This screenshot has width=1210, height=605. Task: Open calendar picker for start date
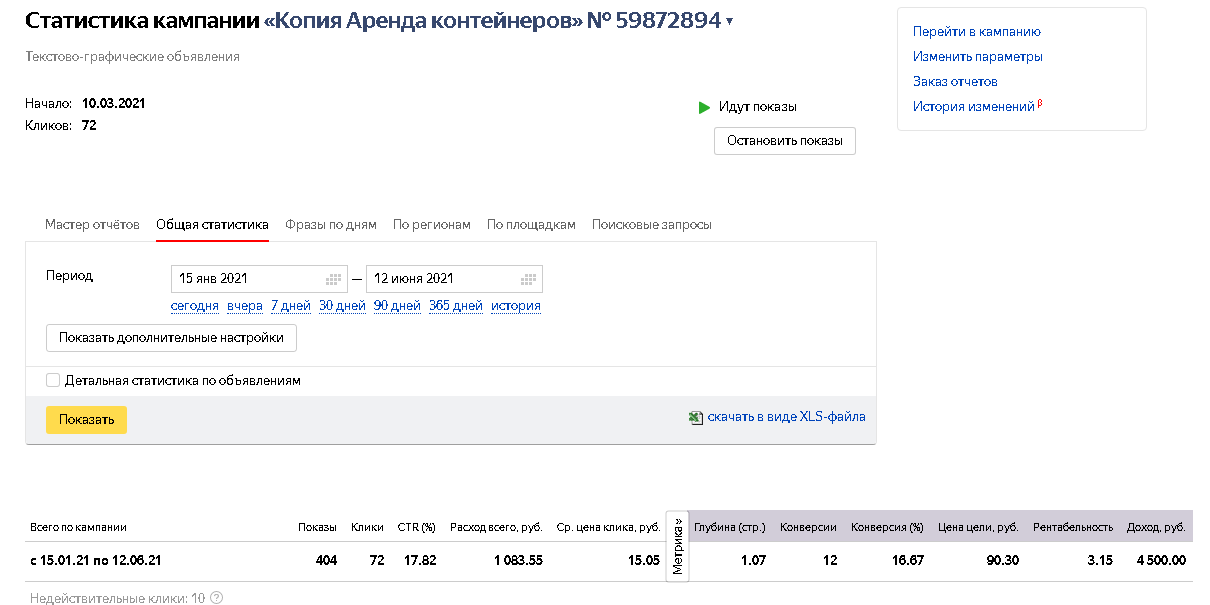(334, 279)
